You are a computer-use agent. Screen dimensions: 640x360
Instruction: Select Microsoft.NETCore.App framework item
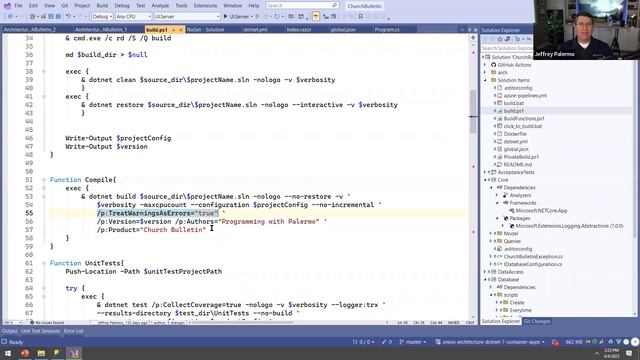tap(541, 211)
